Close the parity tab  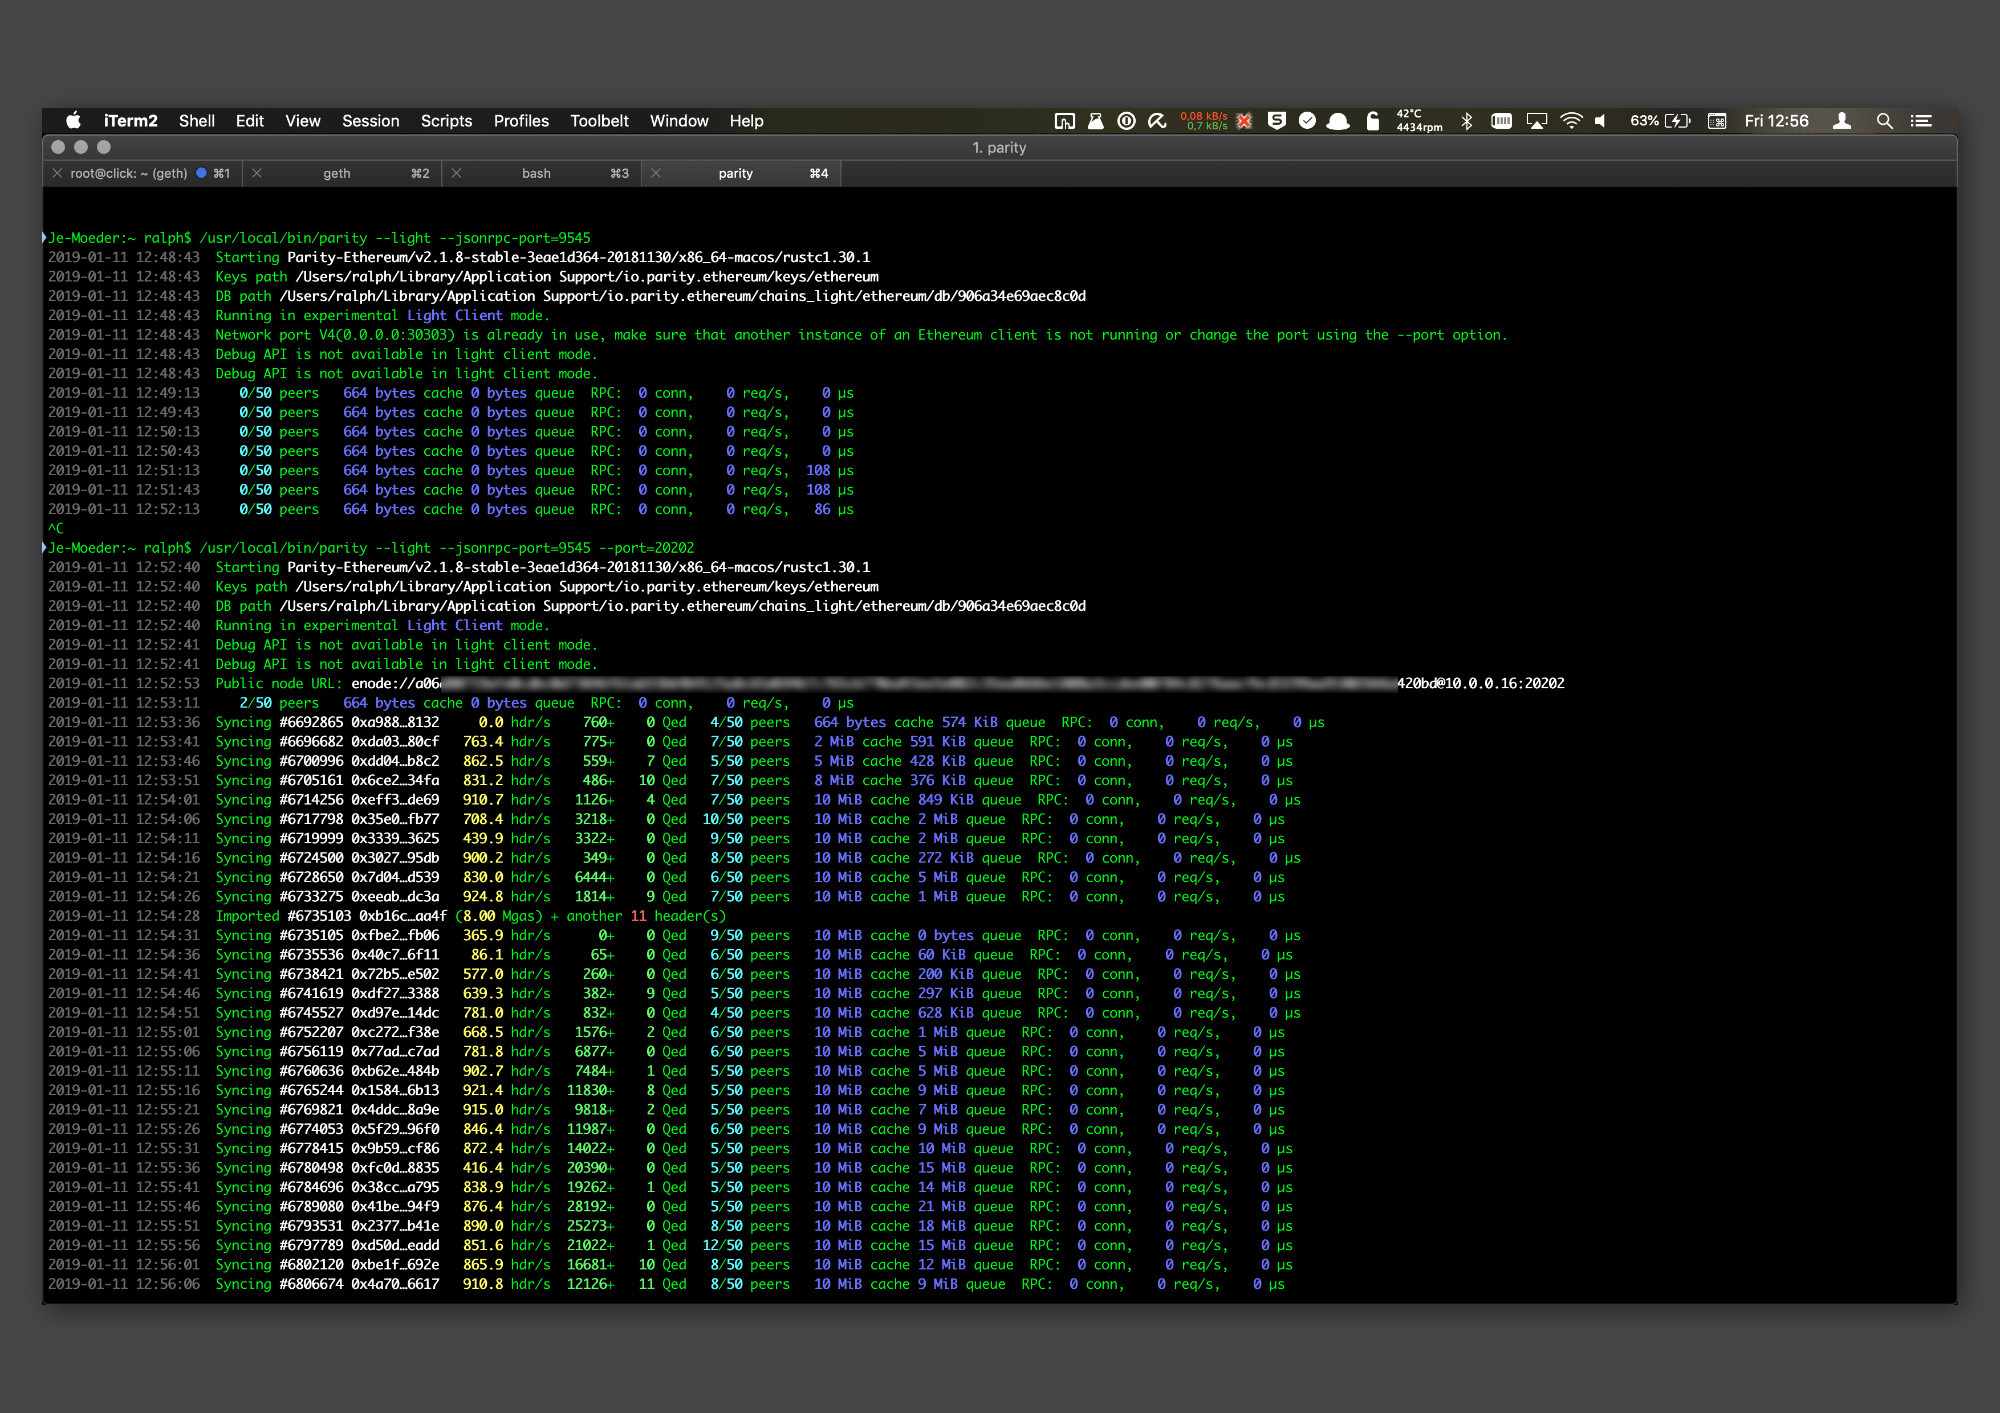tap(656, 174)
